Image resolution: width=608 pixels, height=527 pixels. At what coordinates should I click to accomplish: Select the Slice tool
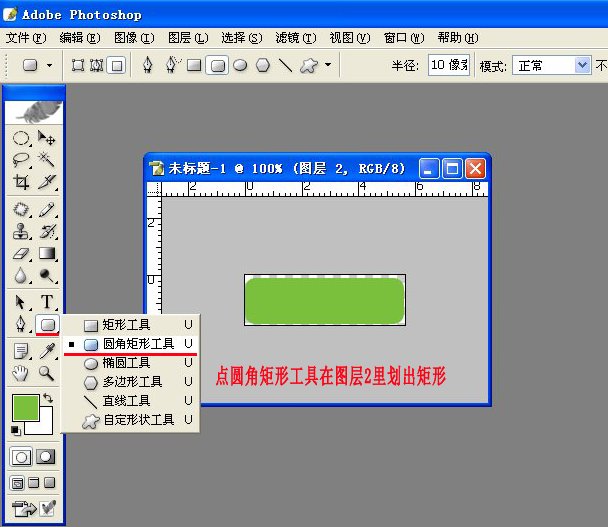pyautogui.click(x=47, y=181)
